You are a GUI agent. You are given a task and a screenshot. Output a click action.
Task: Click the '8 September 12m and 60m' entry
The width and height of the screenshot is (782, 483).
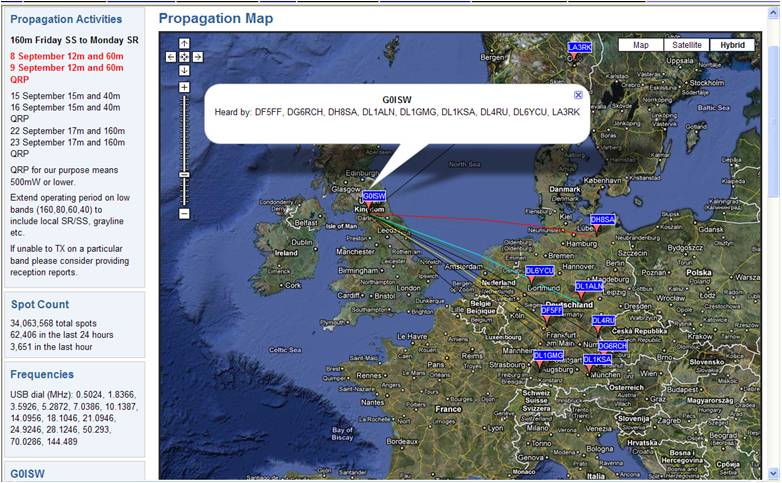(66, 56)
